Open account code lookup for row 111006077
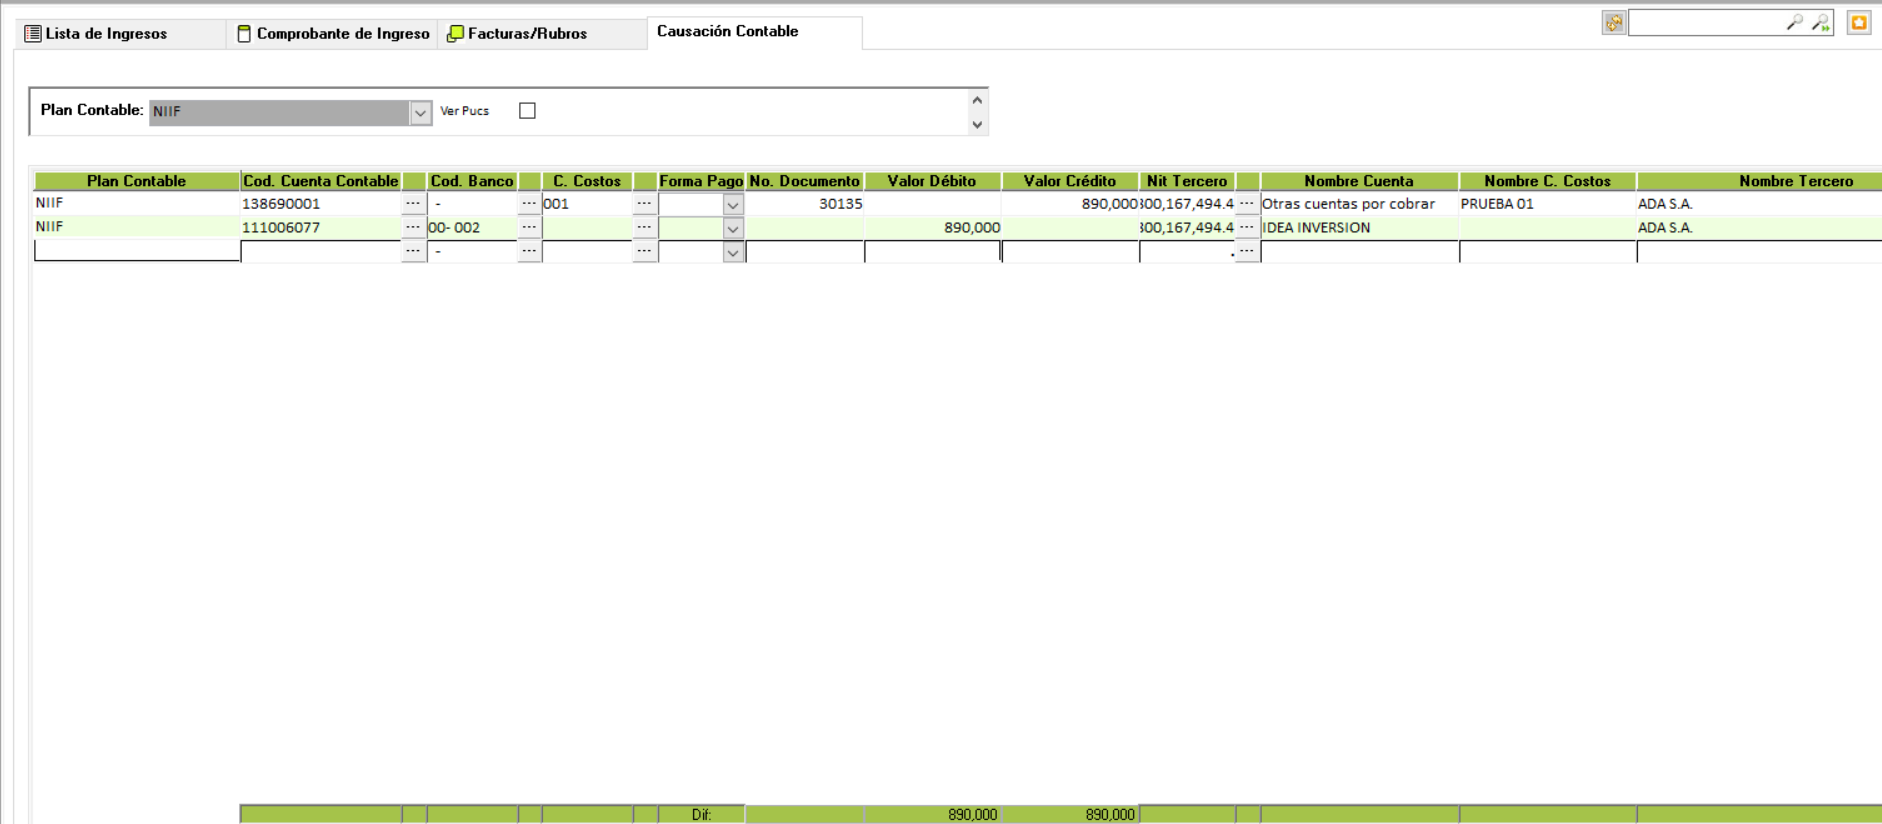The height and width of the screenshot is (824, 1882). (x=413, y=228)
